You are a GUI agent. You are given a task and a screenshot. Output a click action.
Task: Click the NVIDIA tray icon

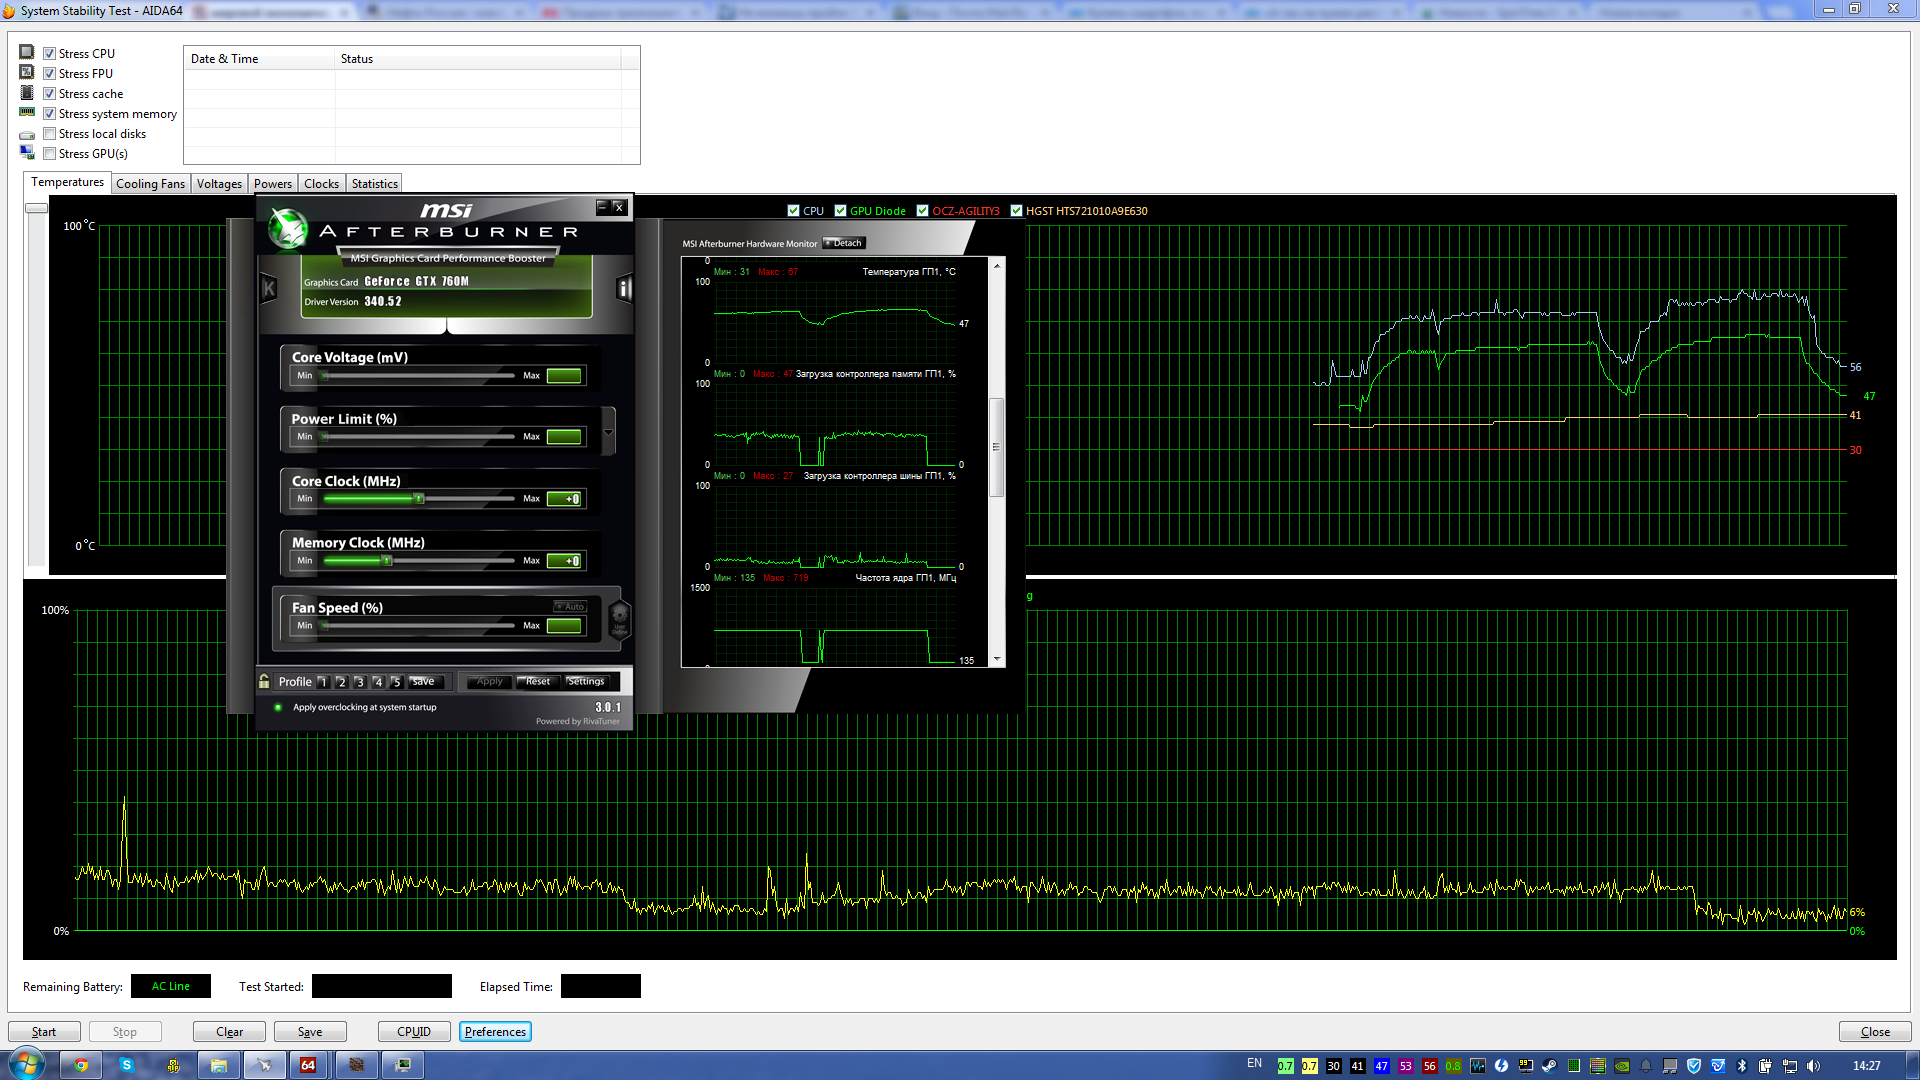[x=1622, y=1066]
